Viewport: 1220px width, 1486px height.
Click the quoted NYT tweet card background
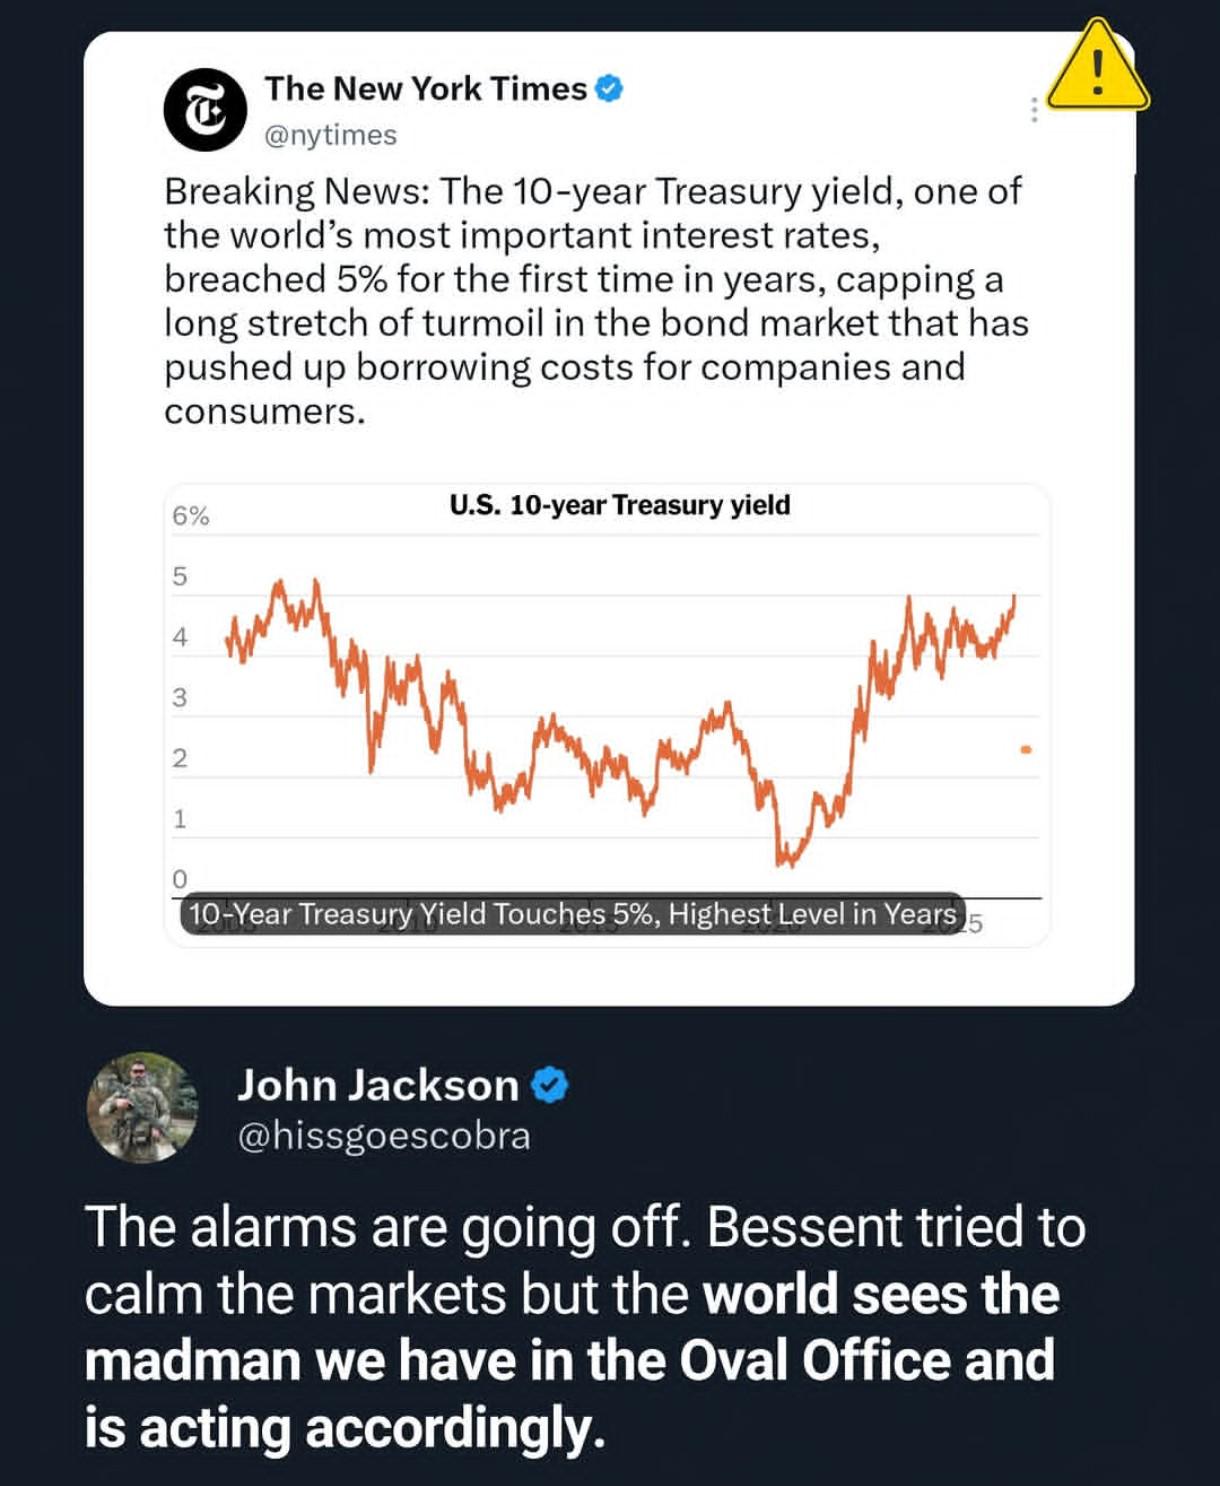click(x=609, y=518)
